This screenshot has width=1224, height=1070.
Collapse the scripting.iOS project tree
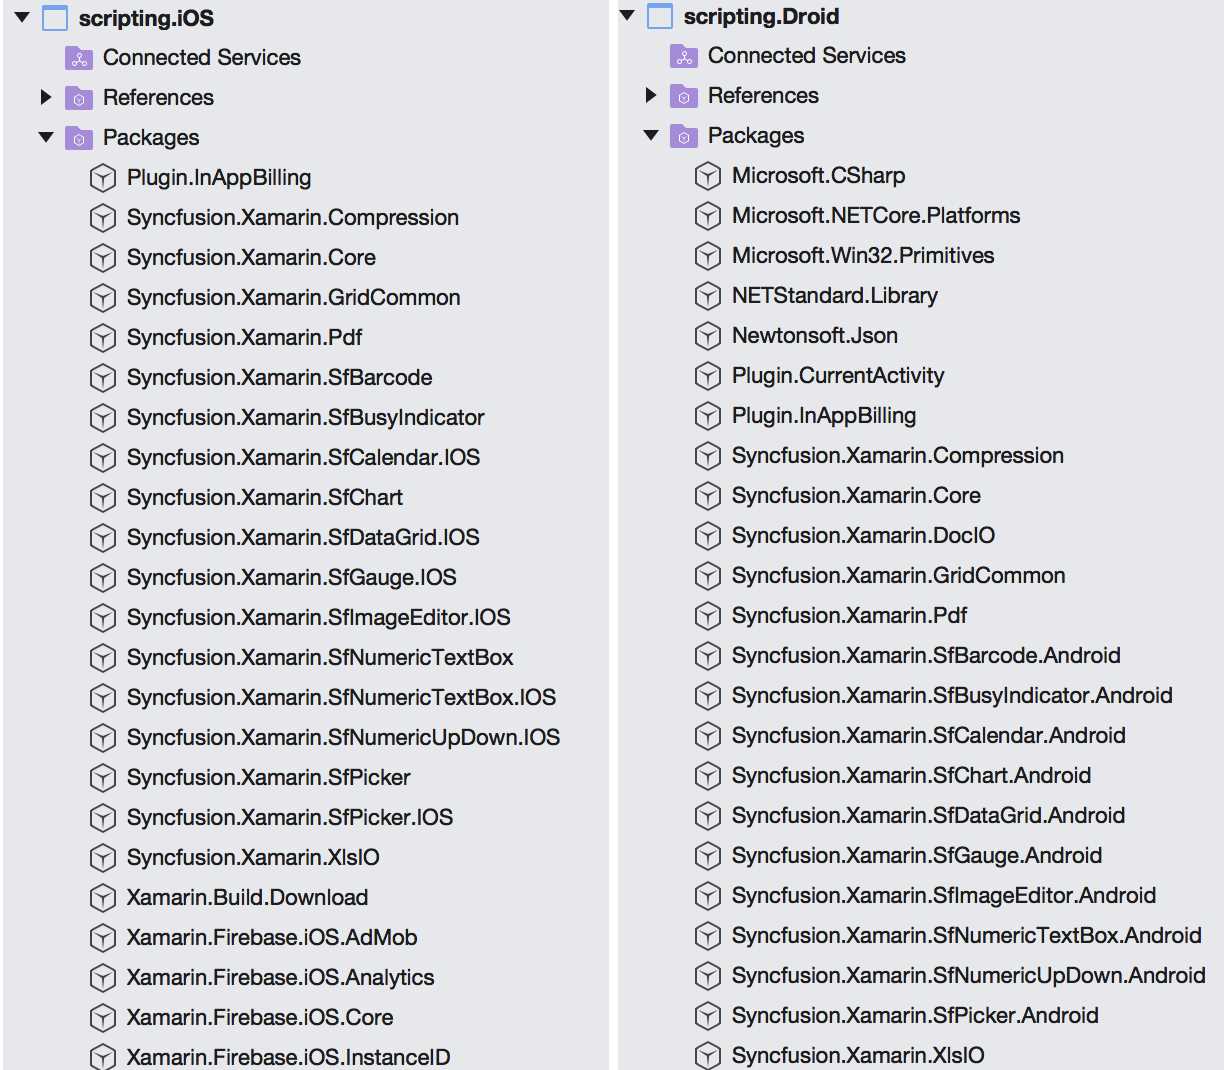[x=22, y=17]
